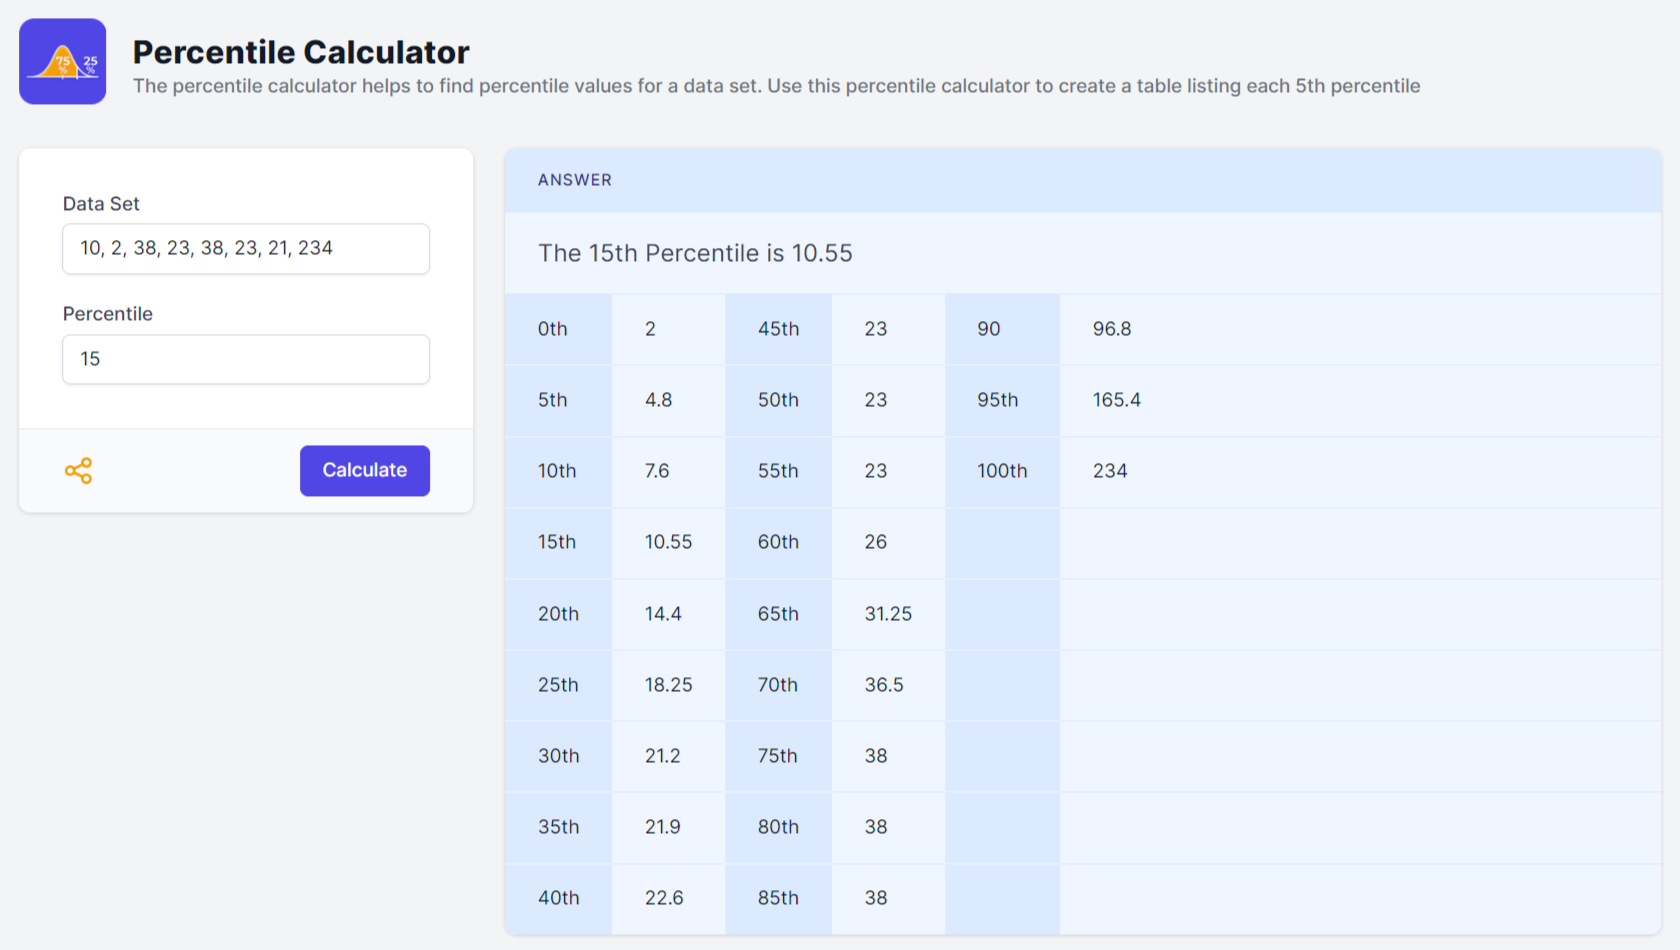Screen dimensions: 1680x950
Task: Click the Percentile Calculator heading
Action: tap(301, 52)
